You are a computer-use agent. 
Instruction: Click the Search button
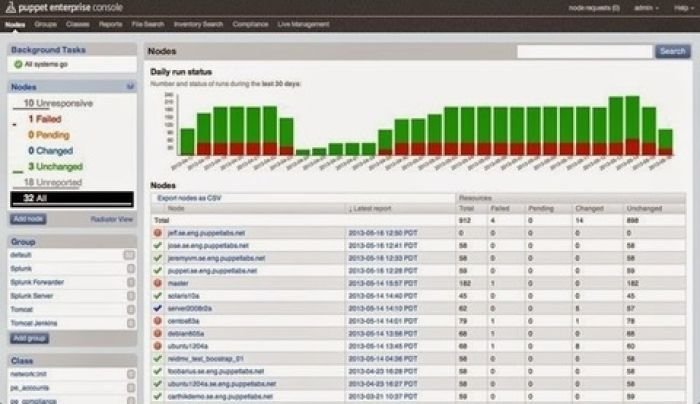pos(671,51)
